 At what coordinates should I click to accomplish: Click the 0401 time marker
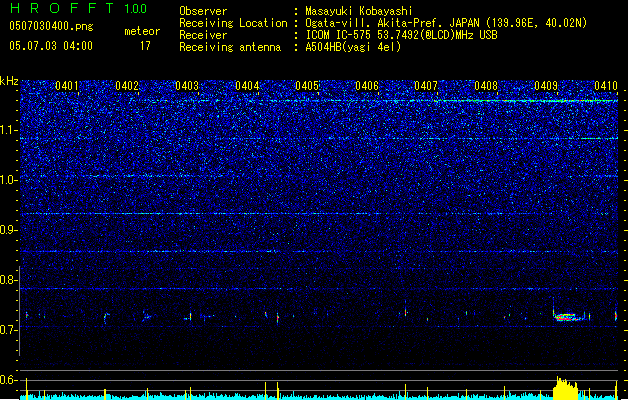(67, 86)
